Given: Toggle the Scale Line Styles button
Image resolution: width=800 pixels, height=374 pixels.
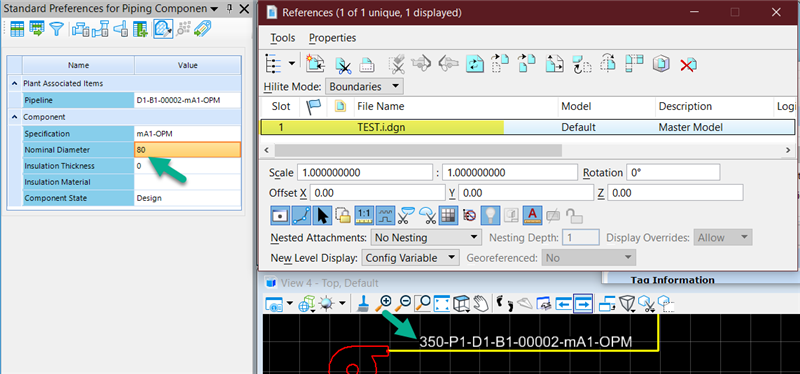Looking at the screenshot, I should coord(385,216).
